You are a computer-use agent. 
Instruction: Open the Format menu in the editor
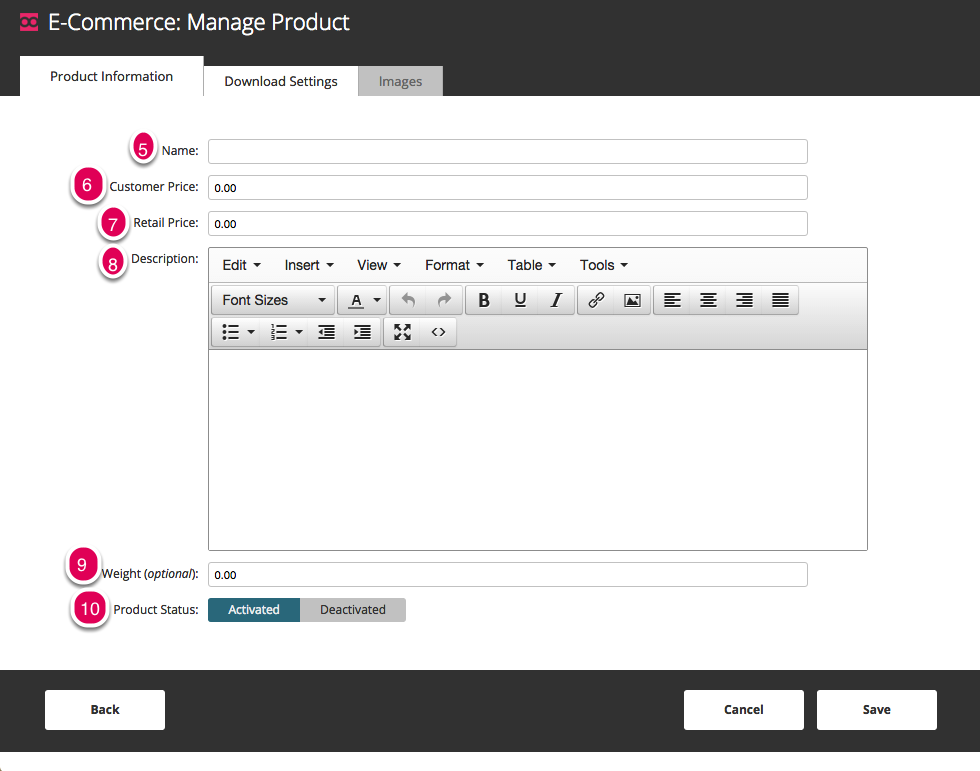[454, 265]
